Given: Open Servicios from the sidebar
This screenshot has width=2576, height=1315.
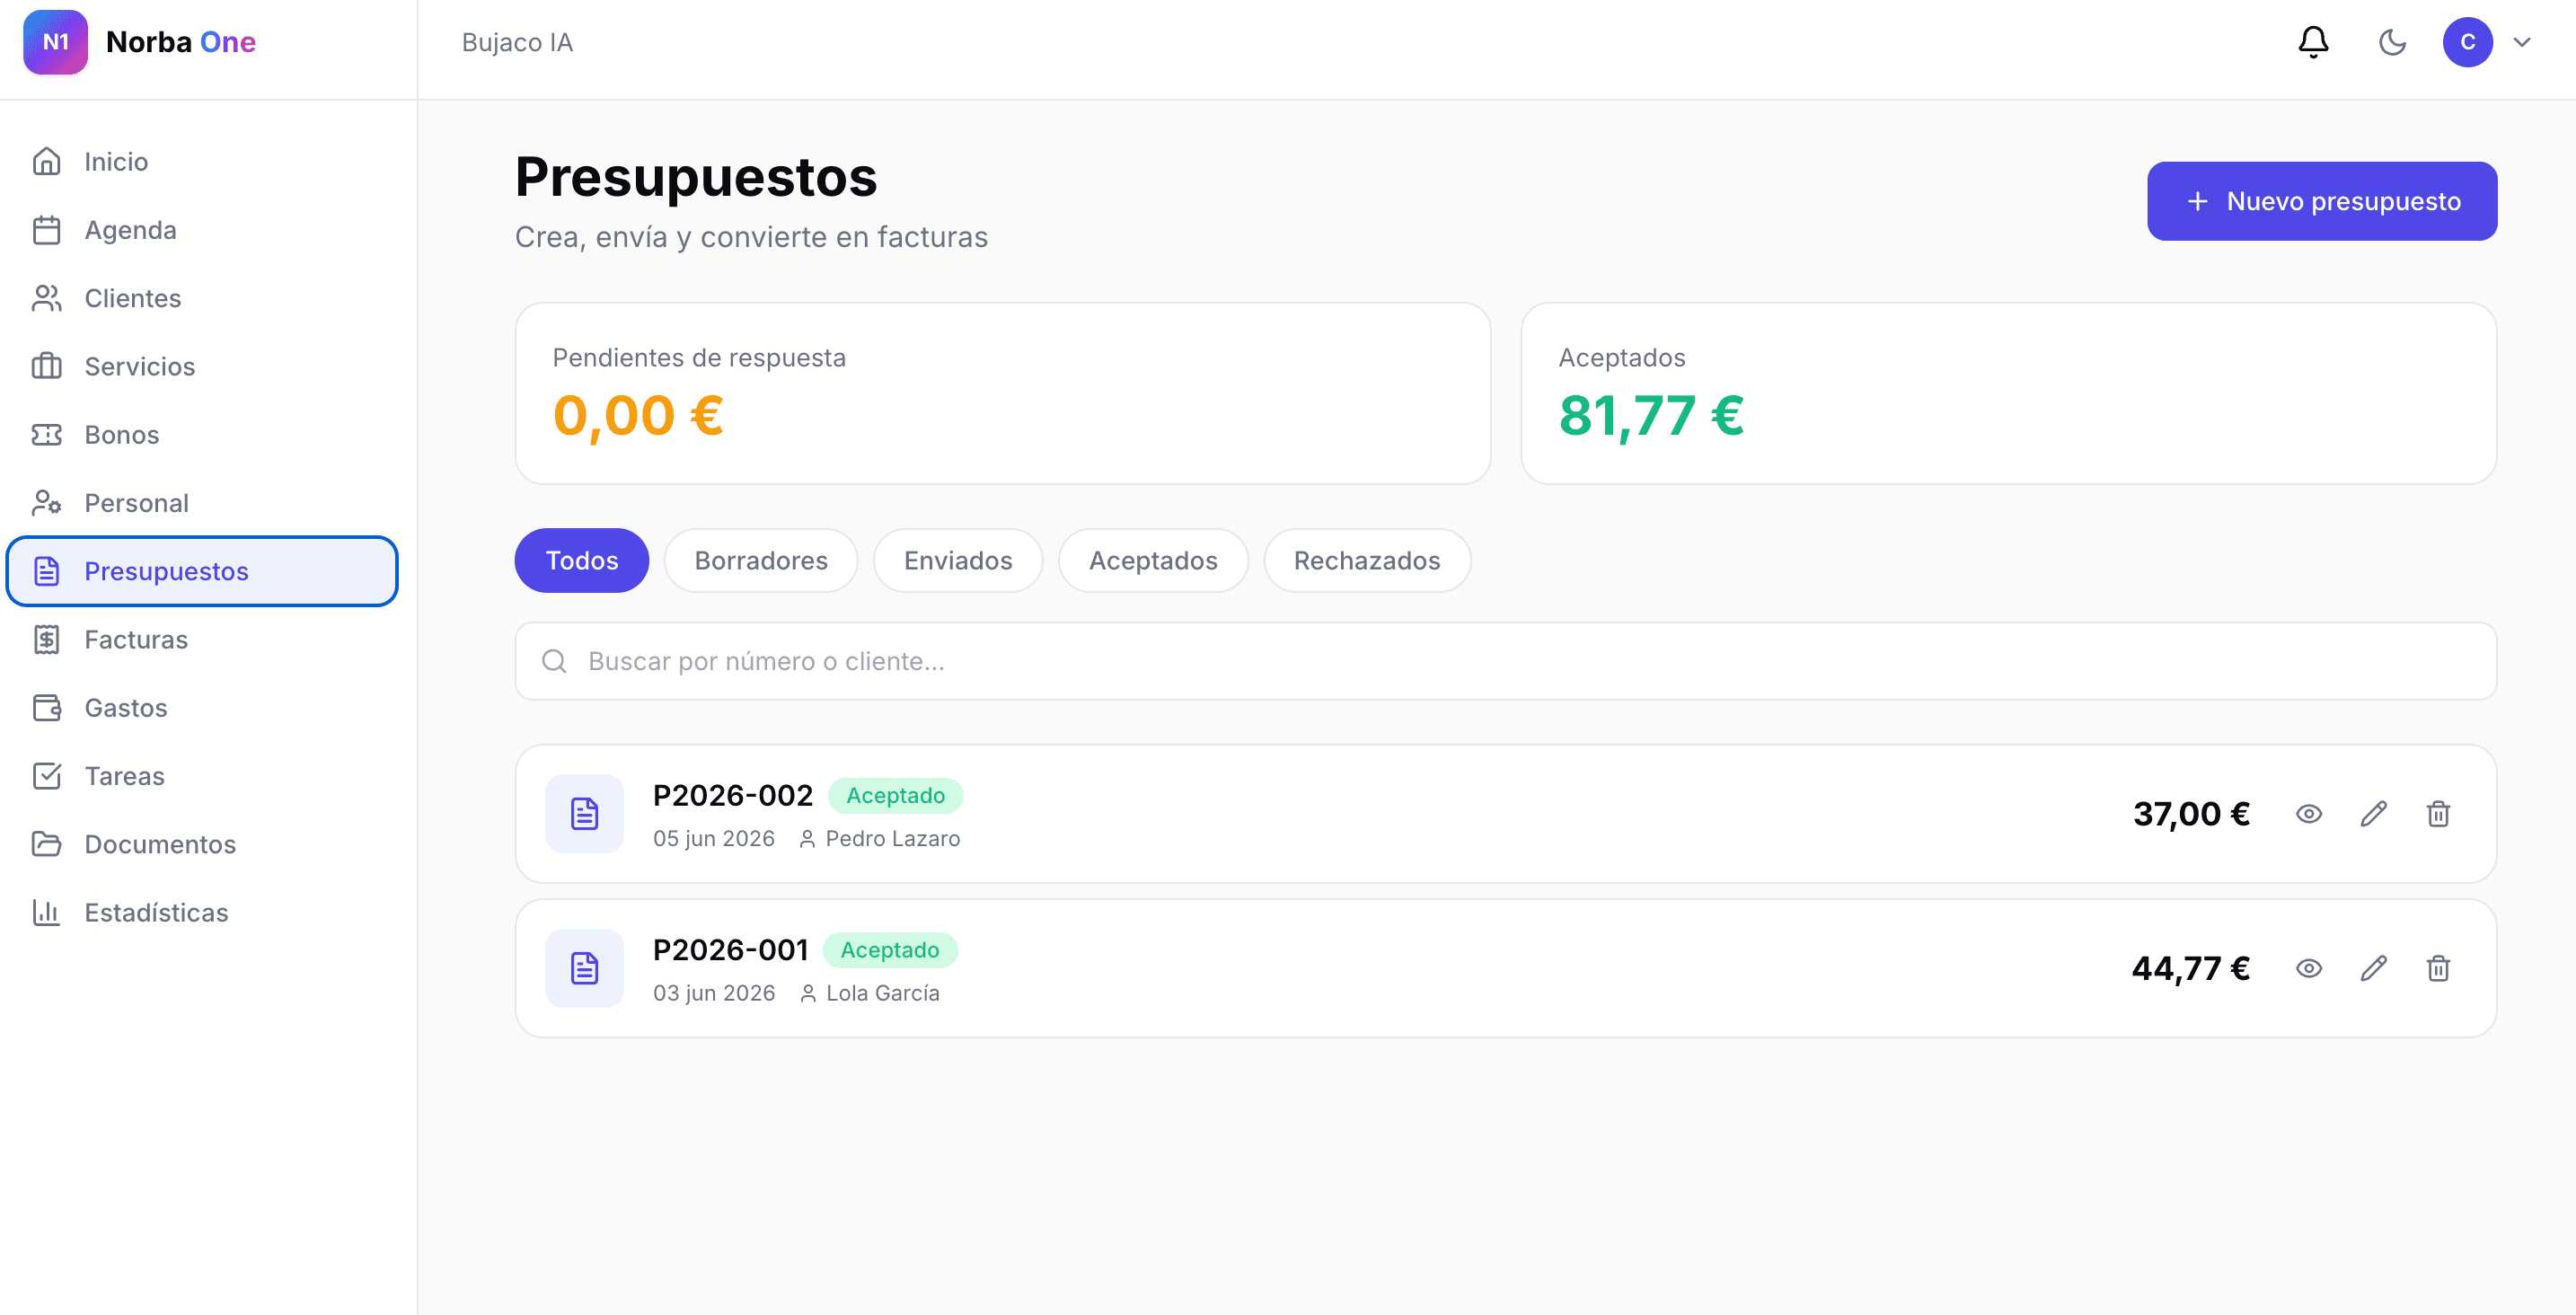Looking at the screenshot, I should click(x=202, y=366).
